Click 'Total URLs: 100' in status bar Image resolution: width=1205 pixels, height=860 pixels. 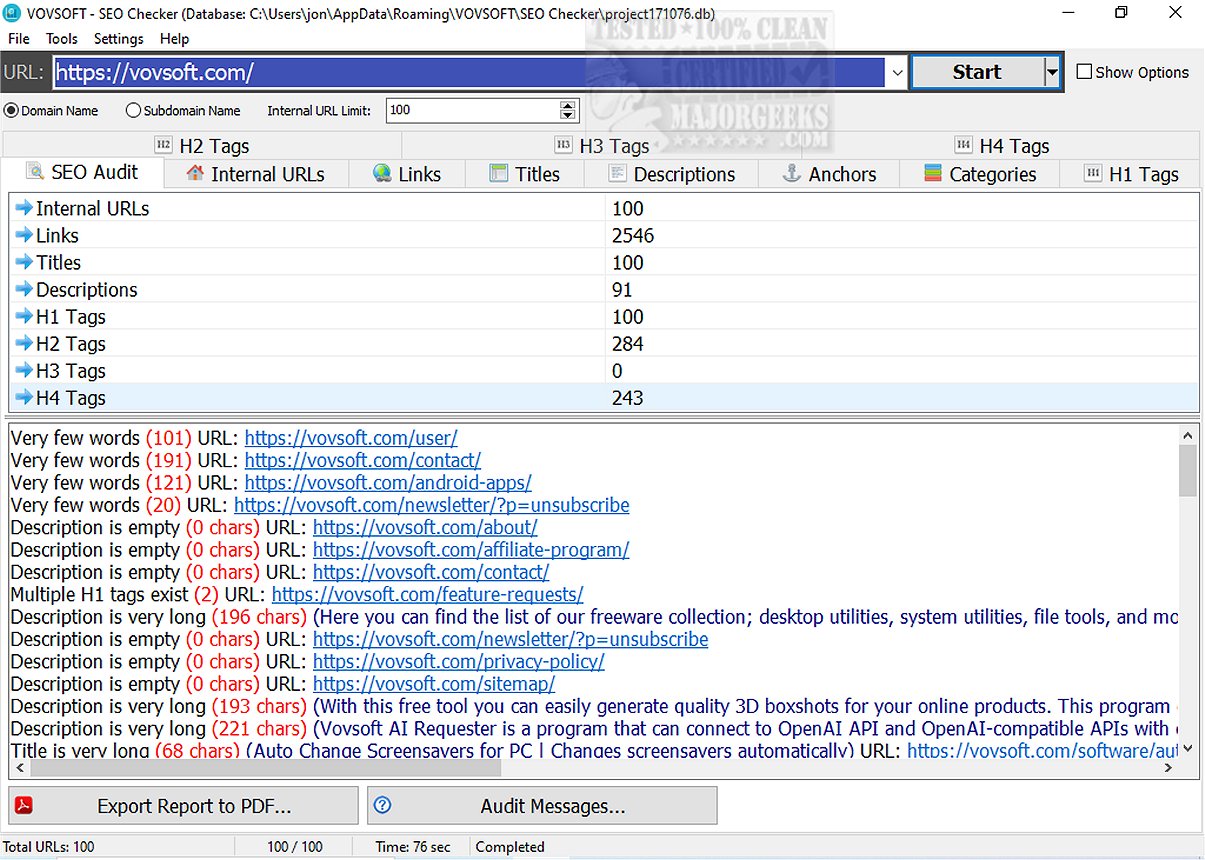pyautogui.click(x=49, y=847)
